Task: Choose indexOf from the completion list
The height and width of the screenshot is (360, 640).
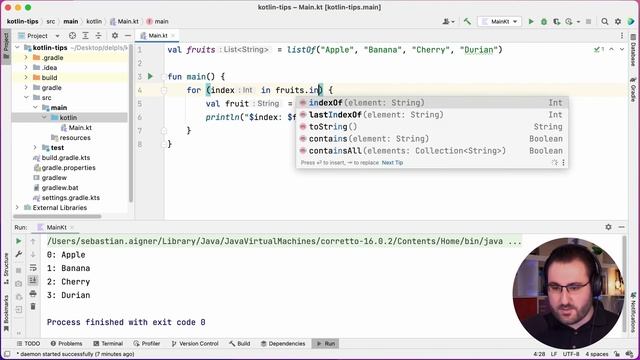Action: [432, 103]
